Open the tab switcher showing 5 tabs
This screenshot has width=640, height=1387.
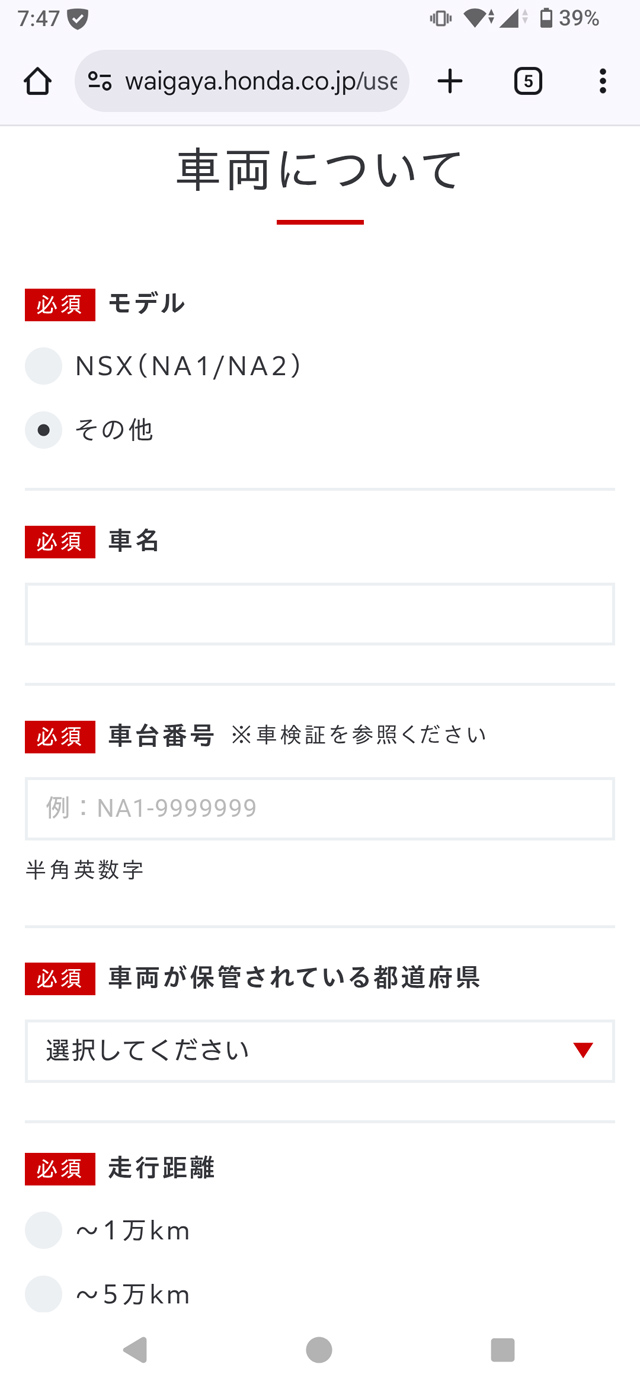click(526, 81)
